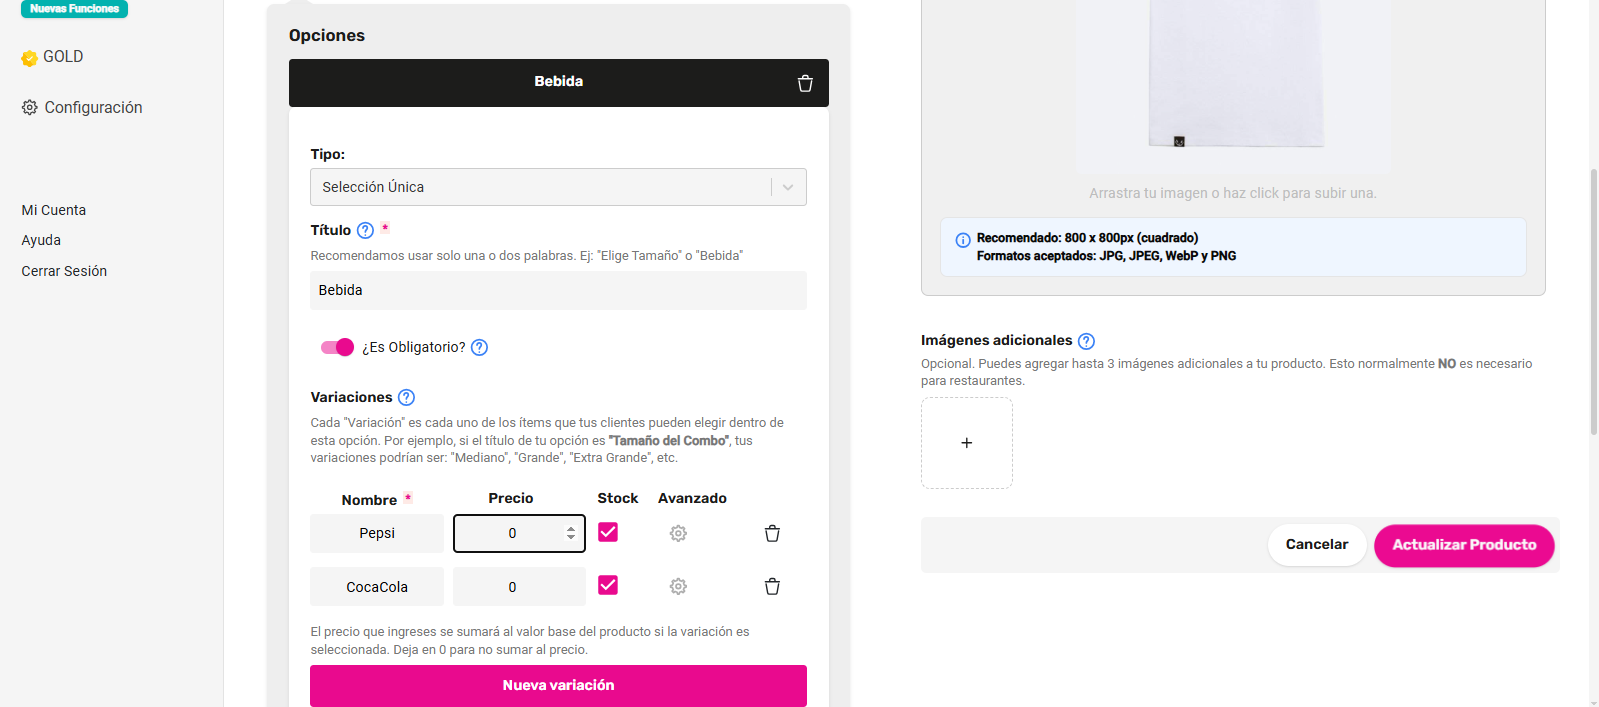Click the Título help question mark icon
This screenshot has width=1599, height=707.
click(365, 231)
